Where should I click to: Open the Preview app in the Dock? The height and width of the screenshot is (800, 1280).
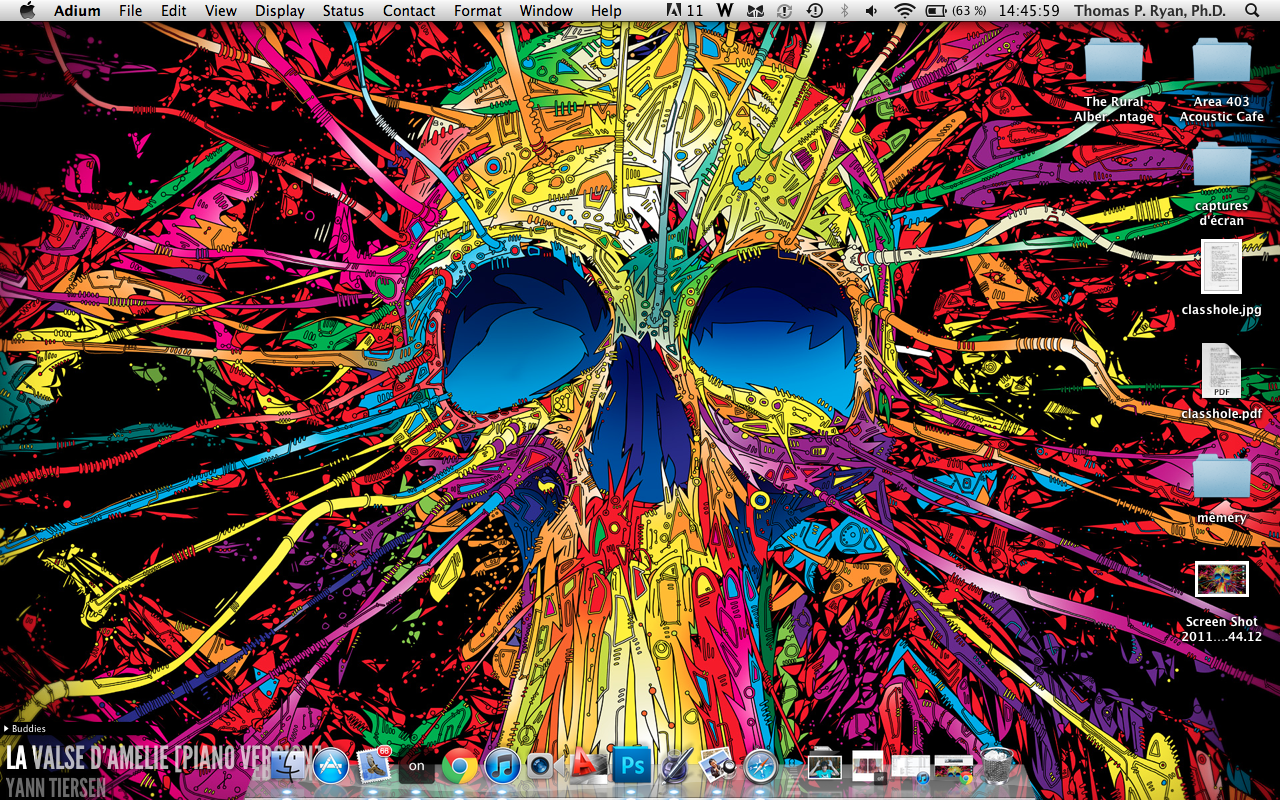(x=718, y=767)
